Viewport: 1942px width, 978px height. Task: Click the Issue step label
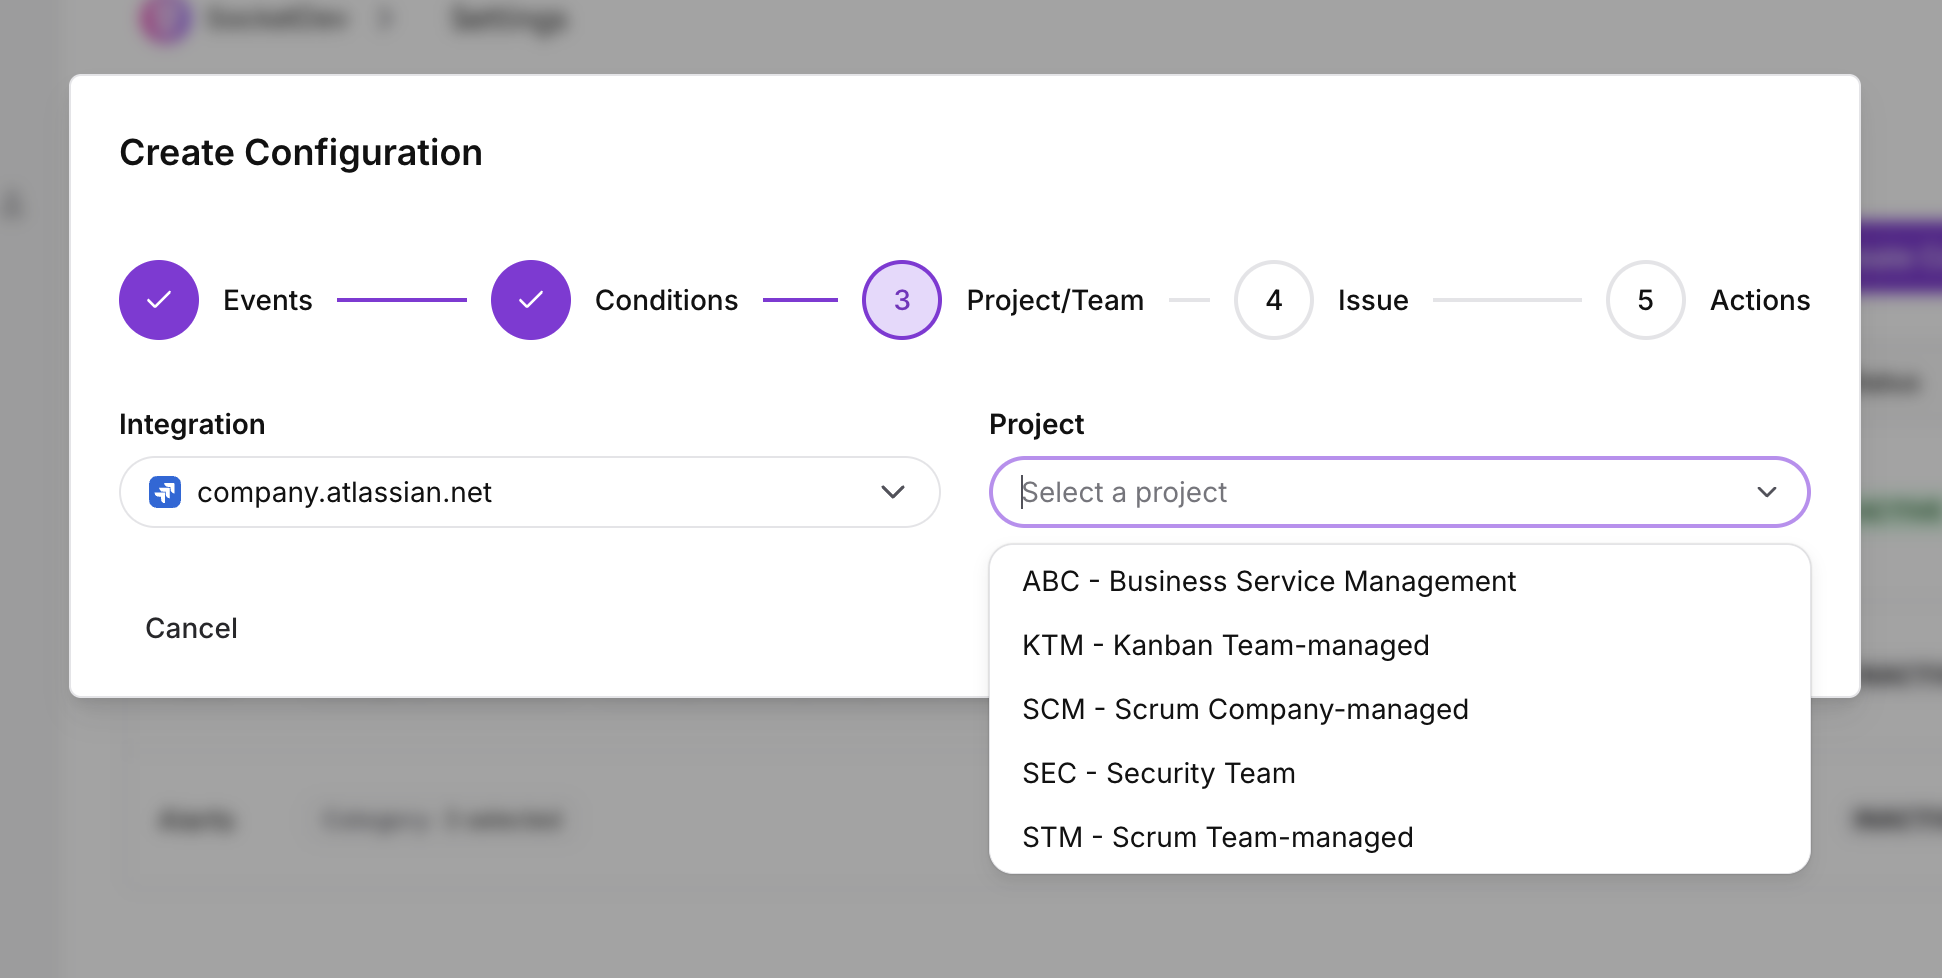click(1373, 300)
